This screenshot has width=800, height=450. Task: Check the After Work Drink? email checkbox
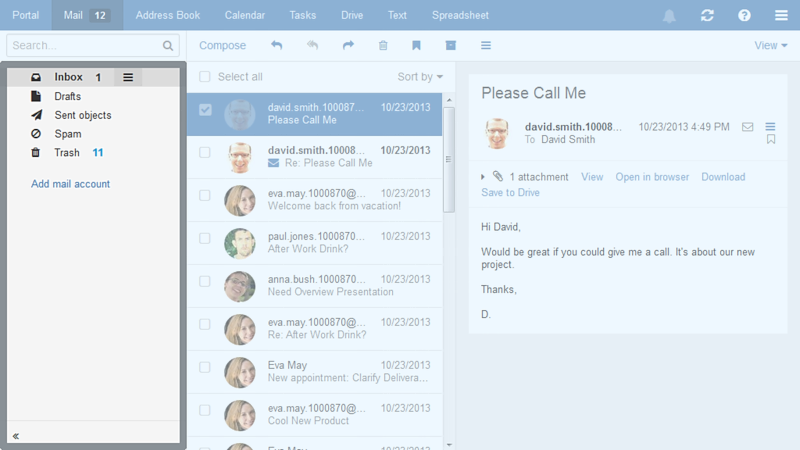click(x=205, y=238)
